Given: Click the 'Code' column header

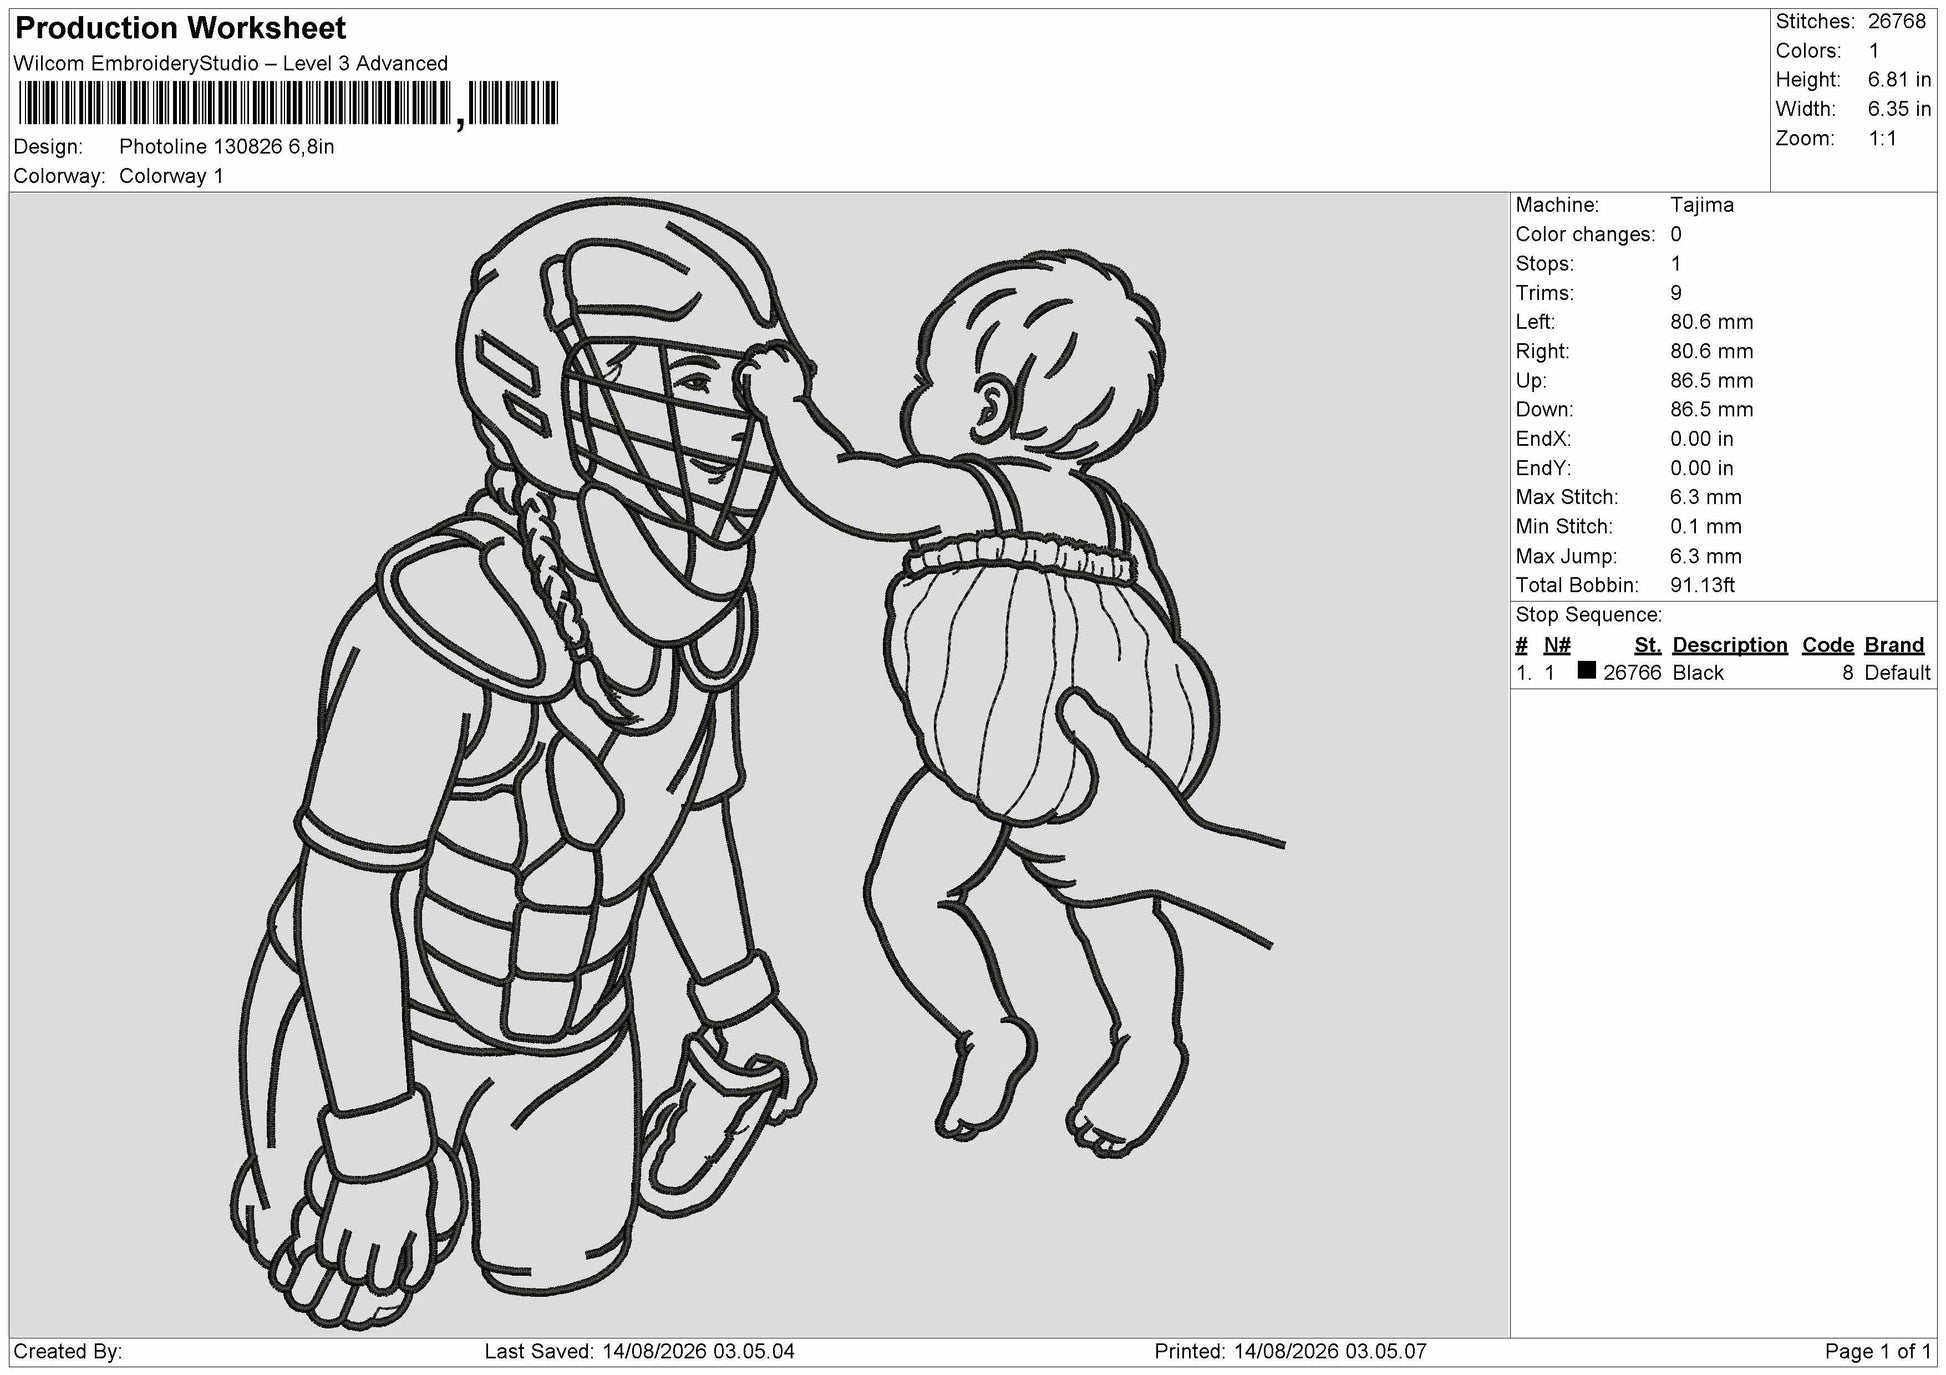Looking at the screenshot, I should (1828, 645).
